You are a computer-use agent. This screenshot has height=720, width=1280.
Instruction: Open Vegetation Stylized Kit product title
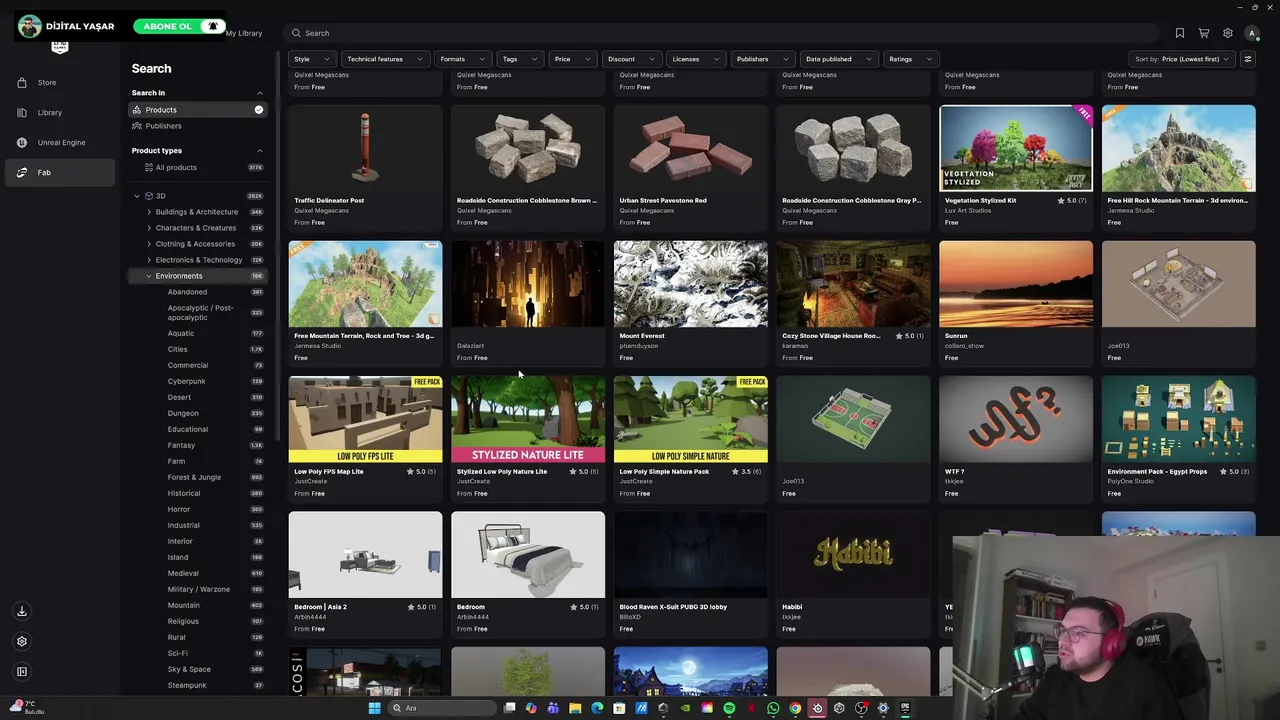tap(980, 200)
